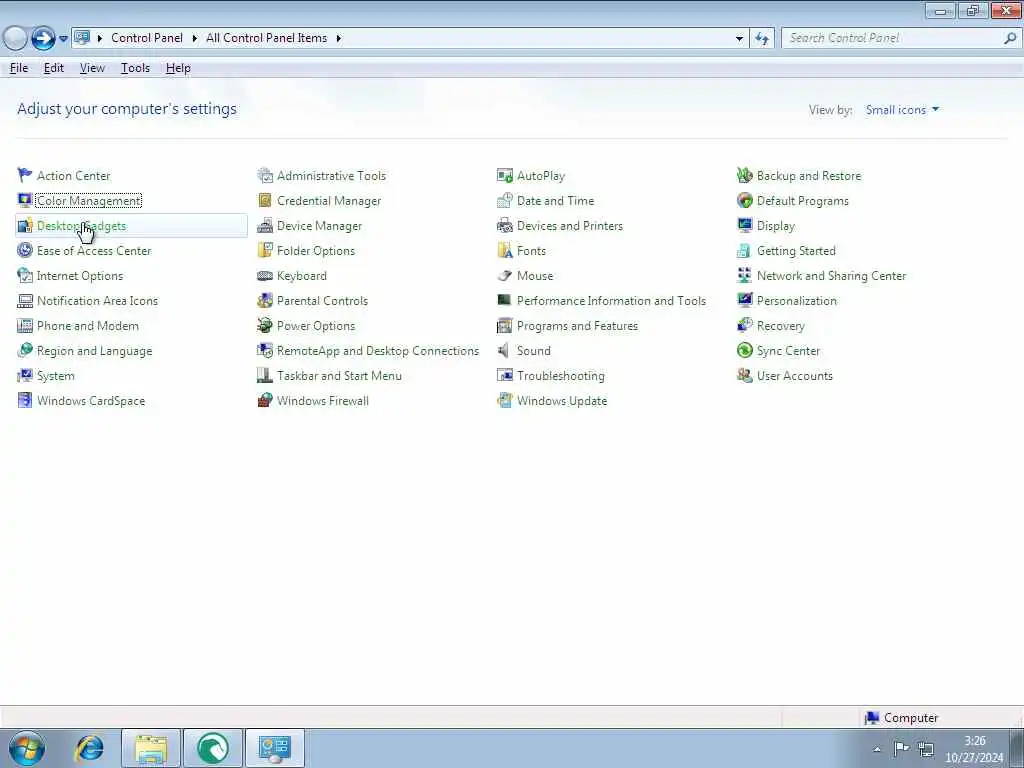This screenshot has height=768, width=1024.
Task: Click the Network and Sharing Center icon
Action: click(744, 275)
